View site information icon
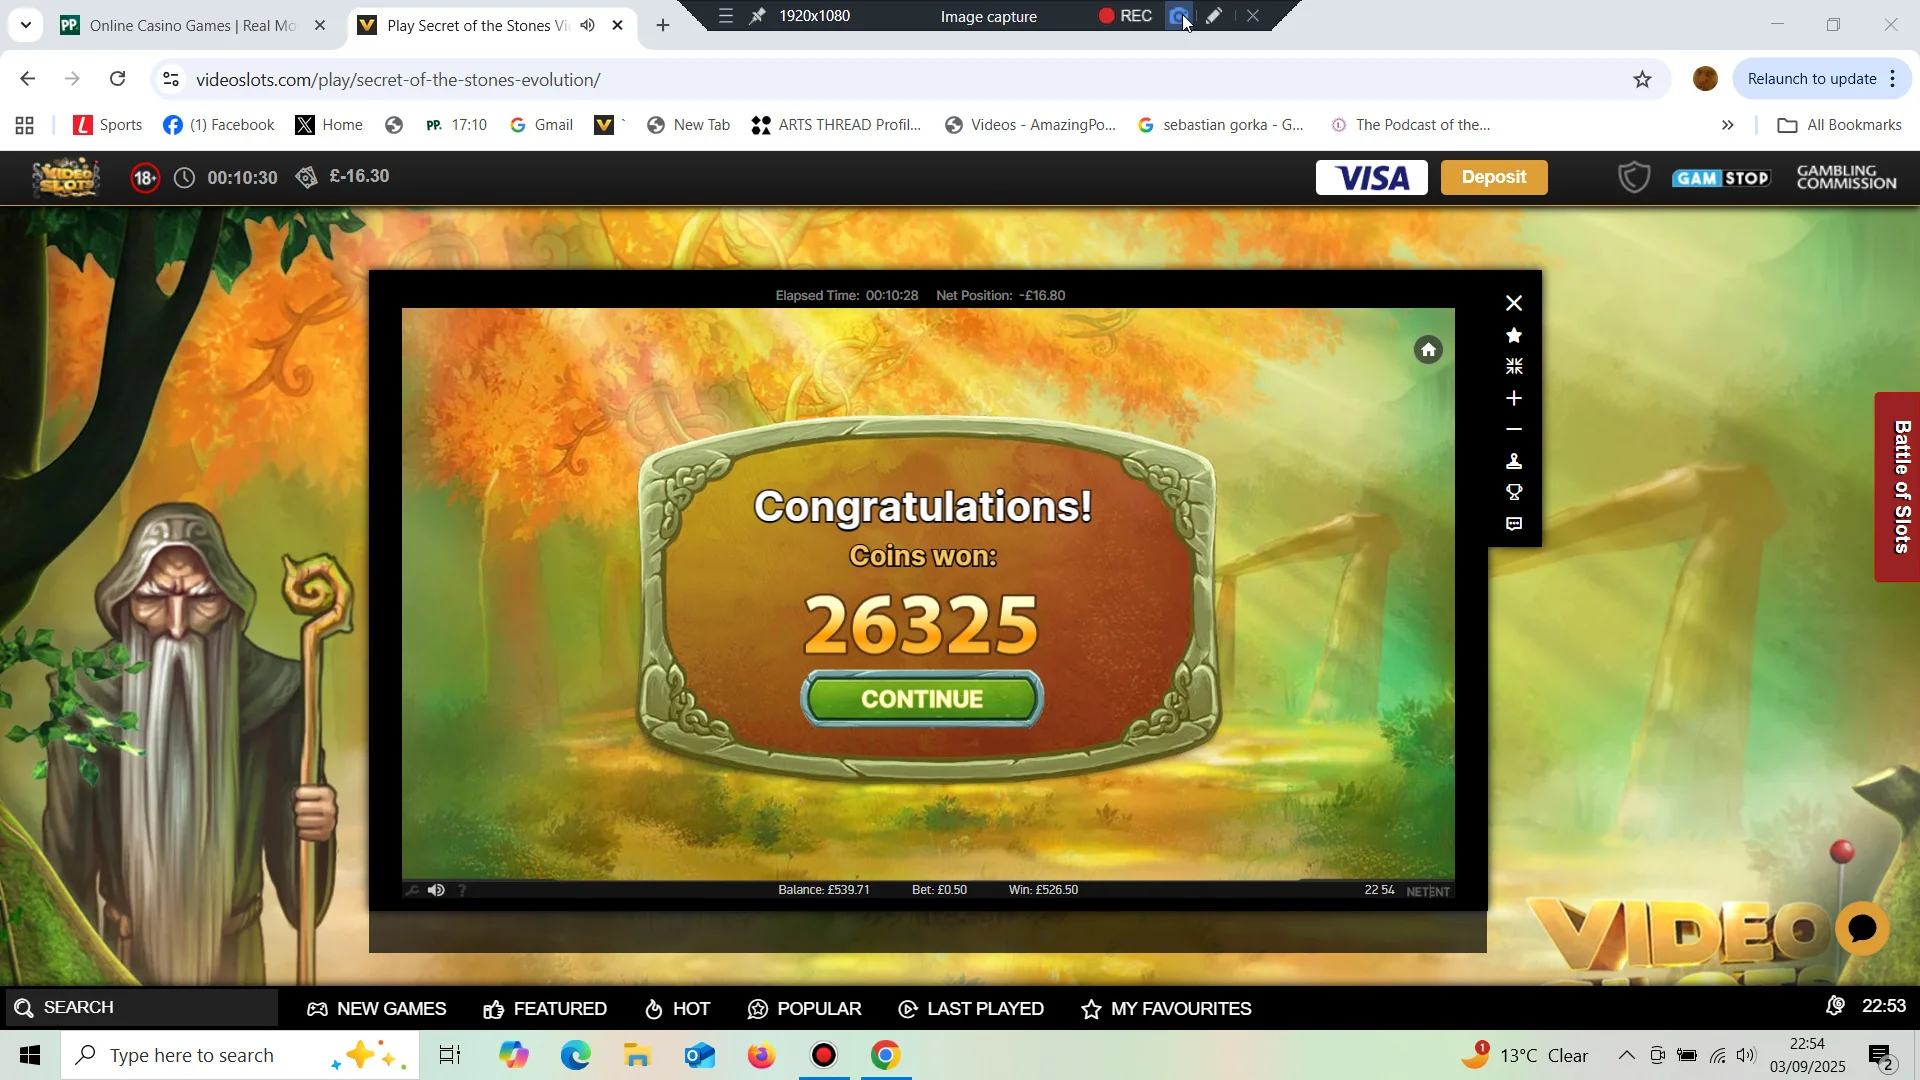Image resolution: width=1920 pixels, height=1080 pixels. (x=171, y=79)
